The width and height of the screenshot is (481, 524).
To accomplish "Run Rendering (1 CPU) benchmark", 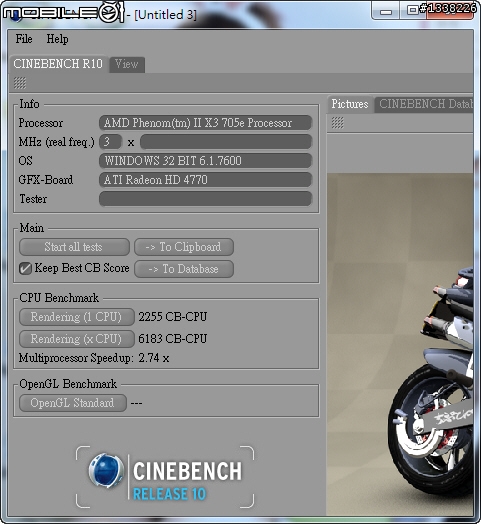I will tap(77, 317).
